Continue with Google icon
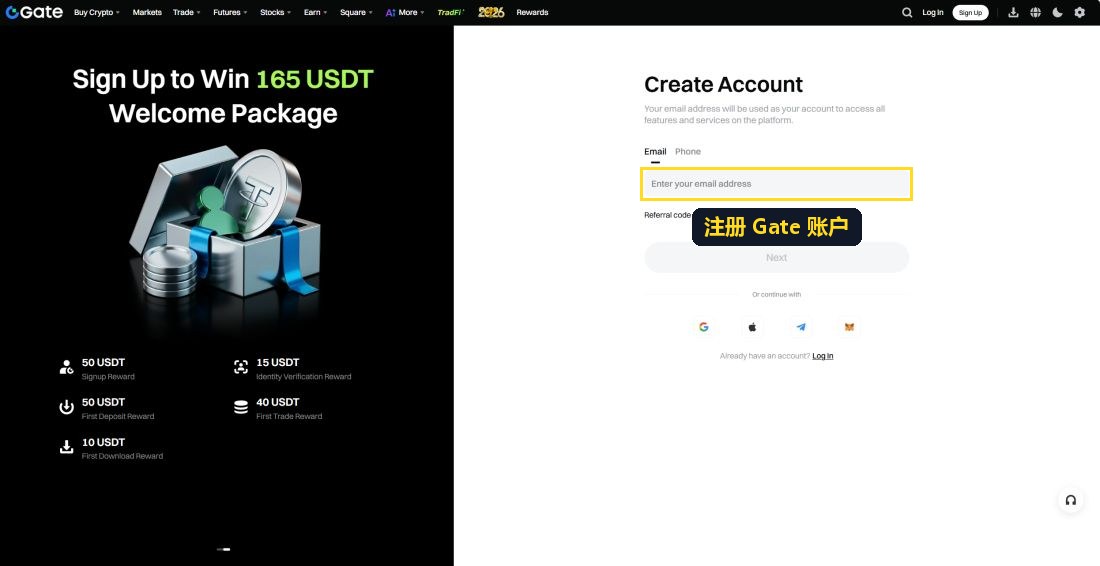 [x=704, y=327]
